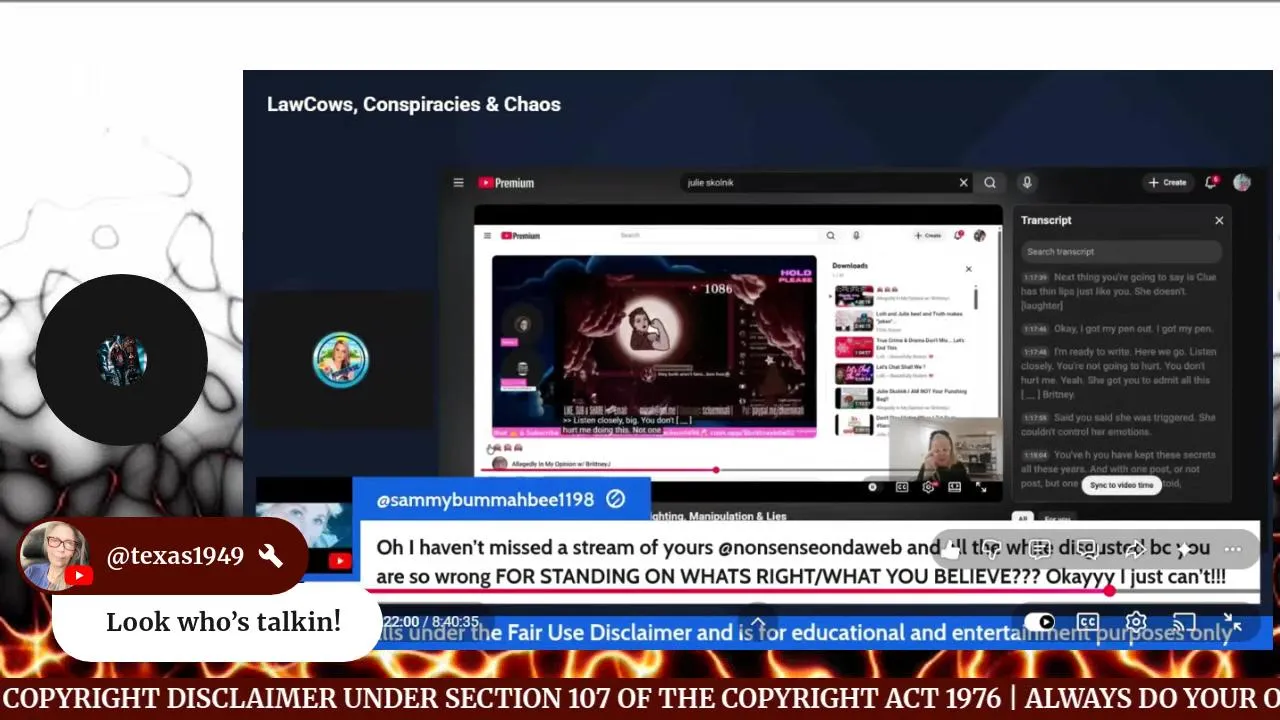Select the All chip below the transcript
This screenshot has width=1280, height=720.
[1023, 518]
